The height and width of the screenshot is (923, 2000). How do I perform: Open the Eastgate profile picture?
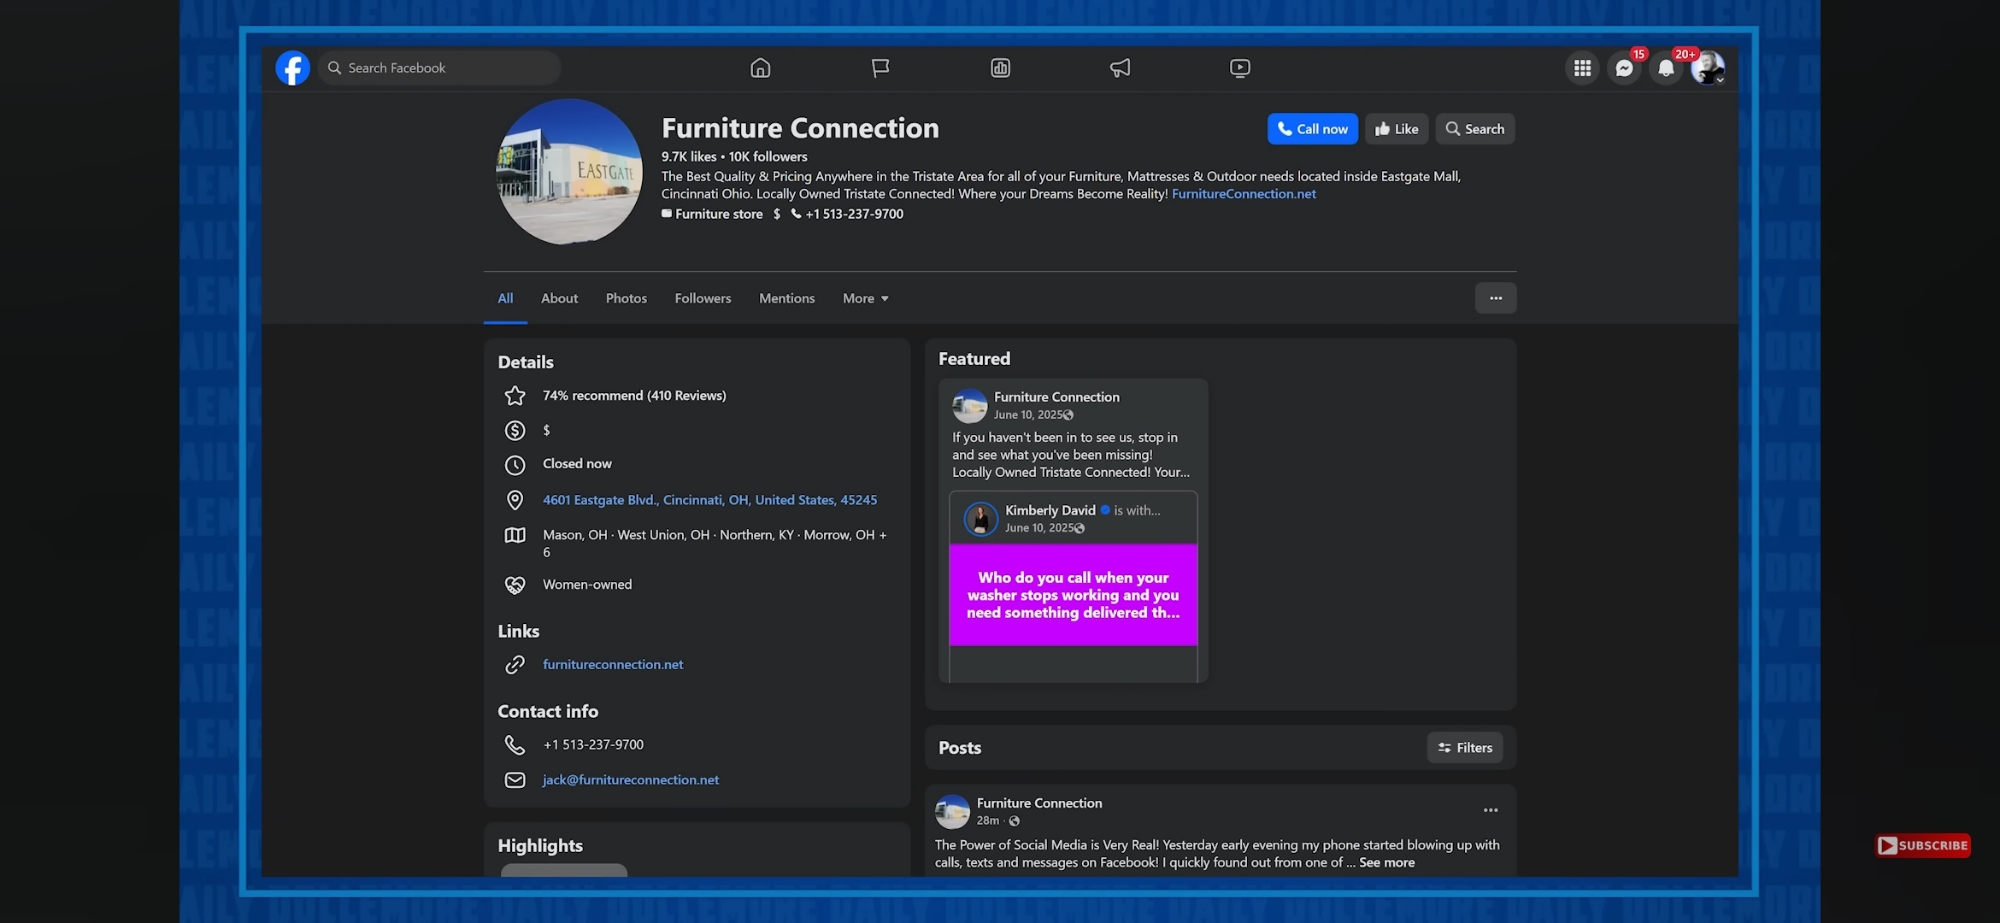pyautogui.click(x=569, y=171)
